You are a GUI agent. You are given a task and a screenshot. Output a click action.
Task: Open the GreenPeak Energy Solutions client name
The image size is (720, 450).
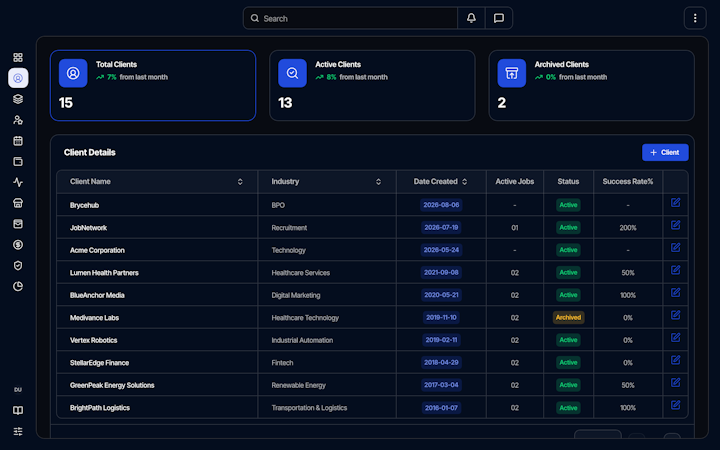112,385
